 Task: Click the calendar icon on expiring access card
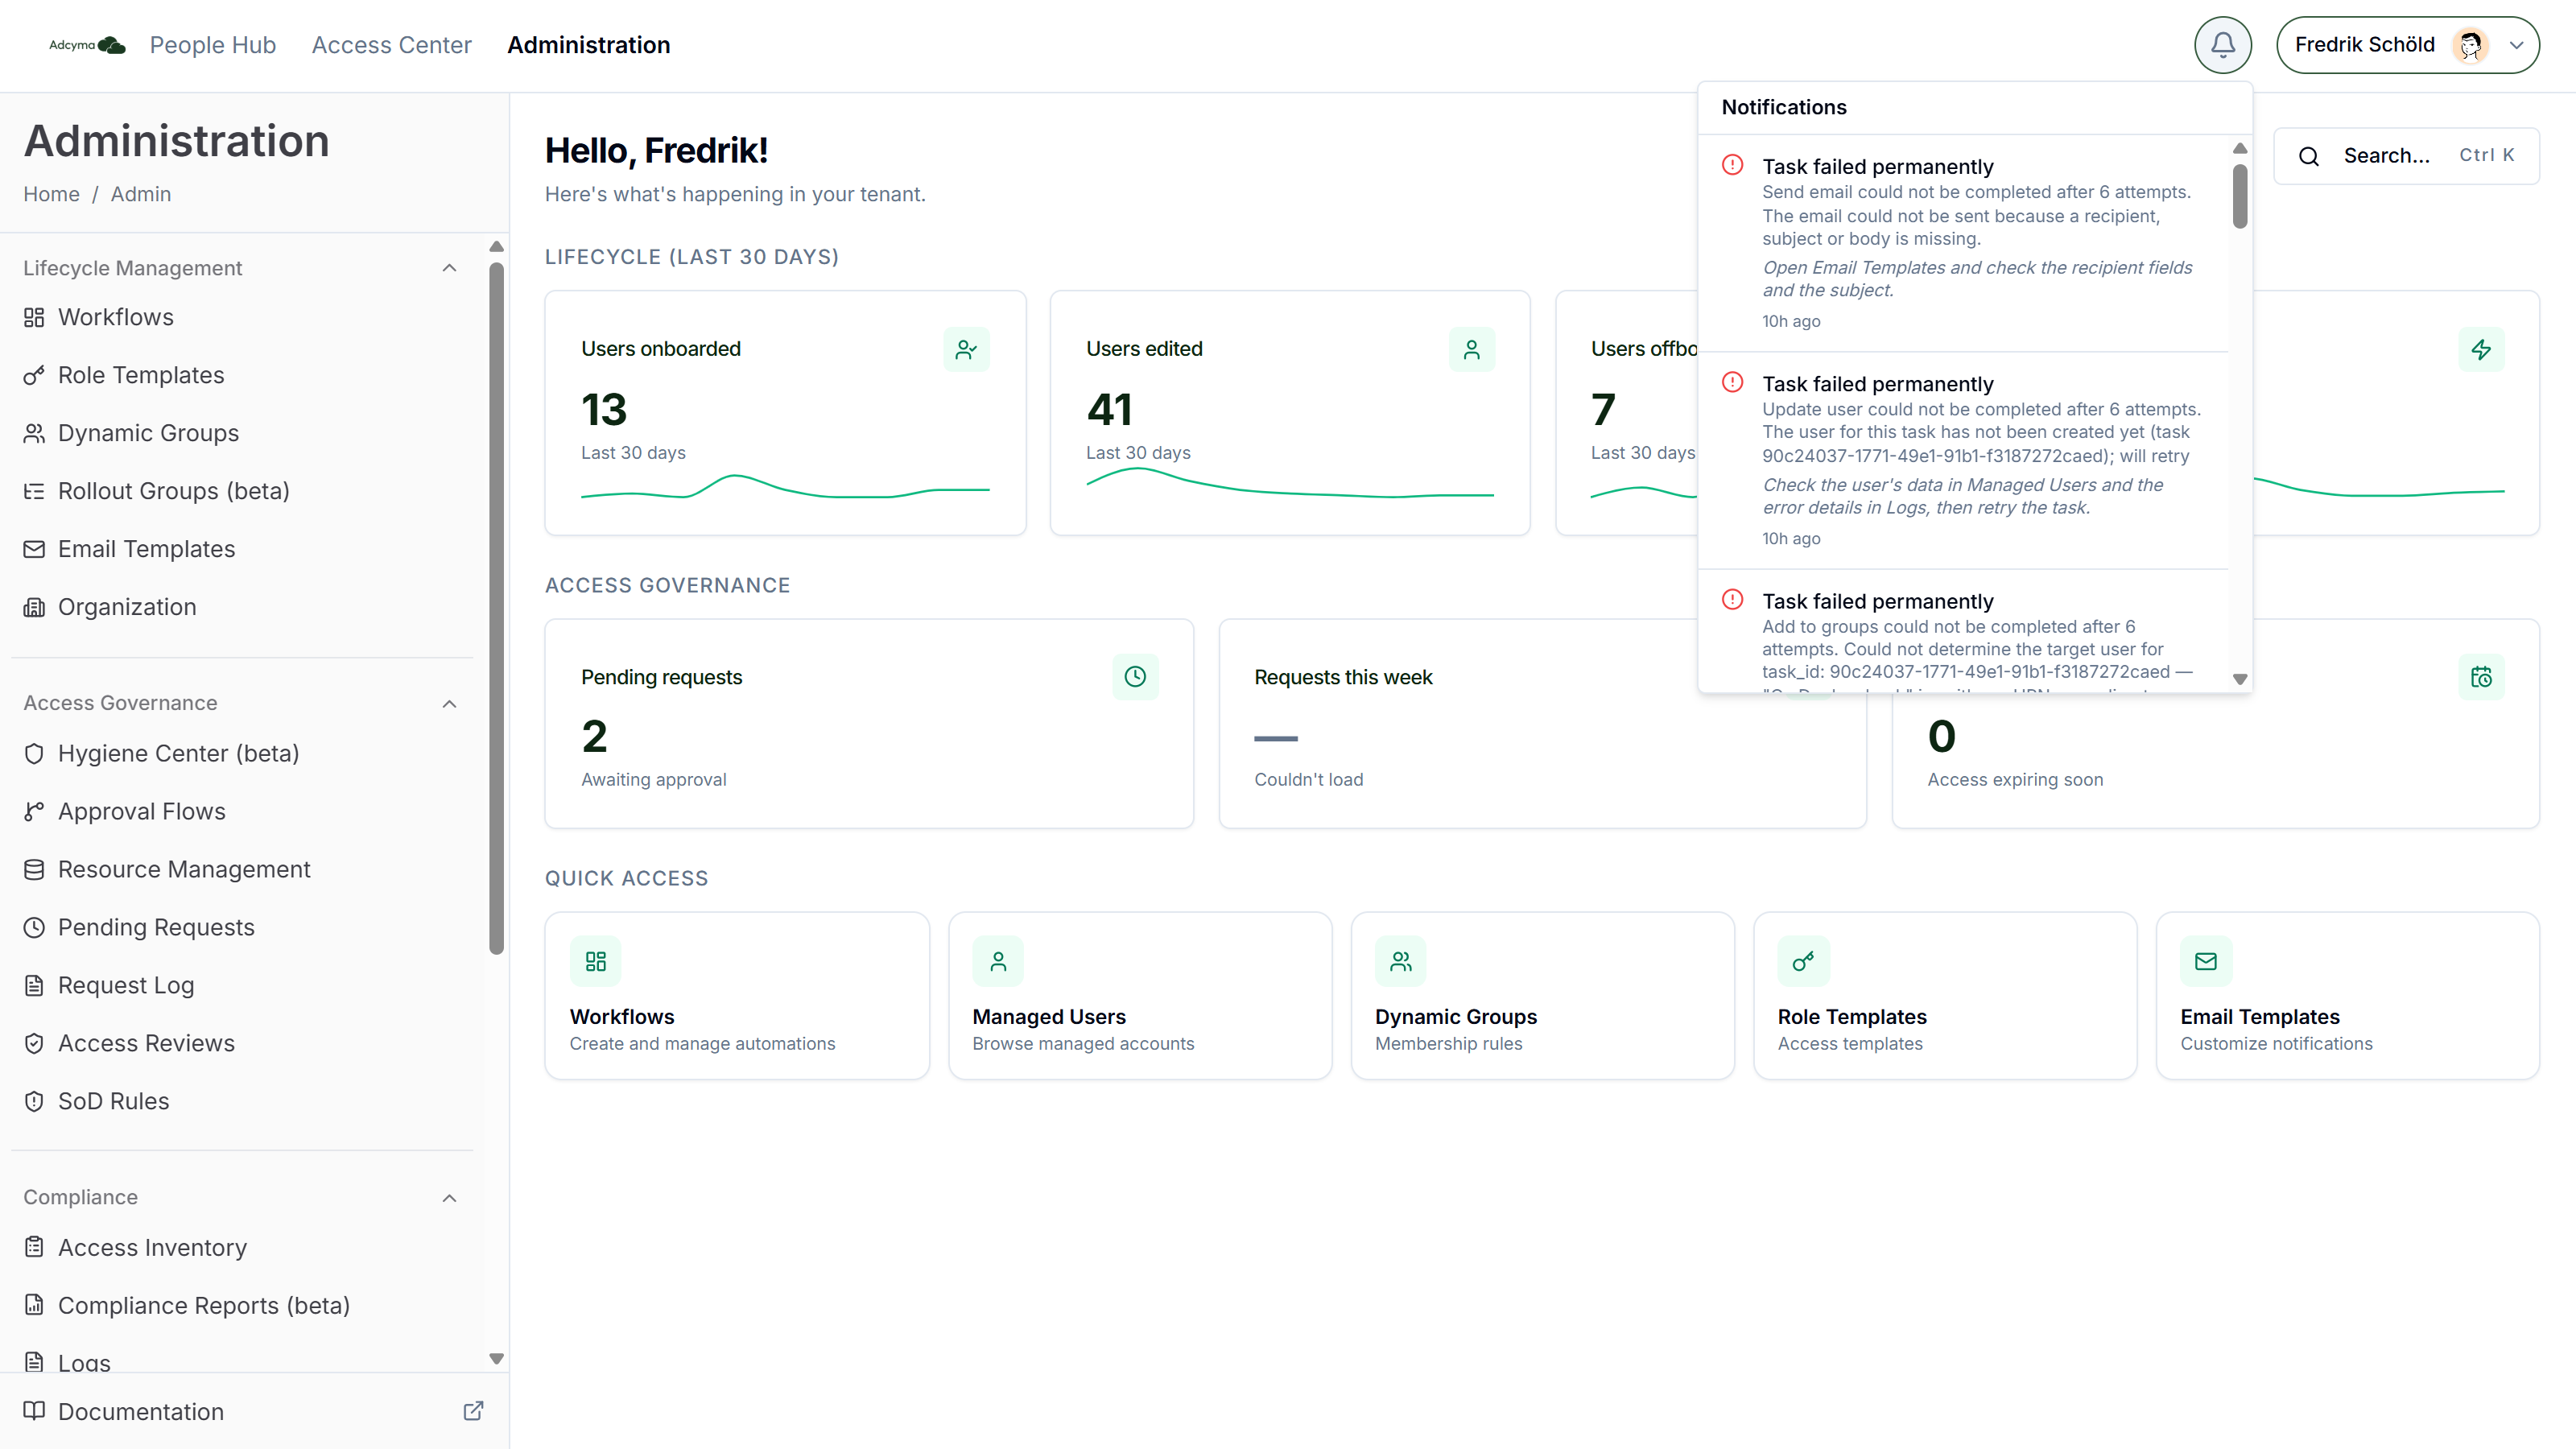[2481, 677]
